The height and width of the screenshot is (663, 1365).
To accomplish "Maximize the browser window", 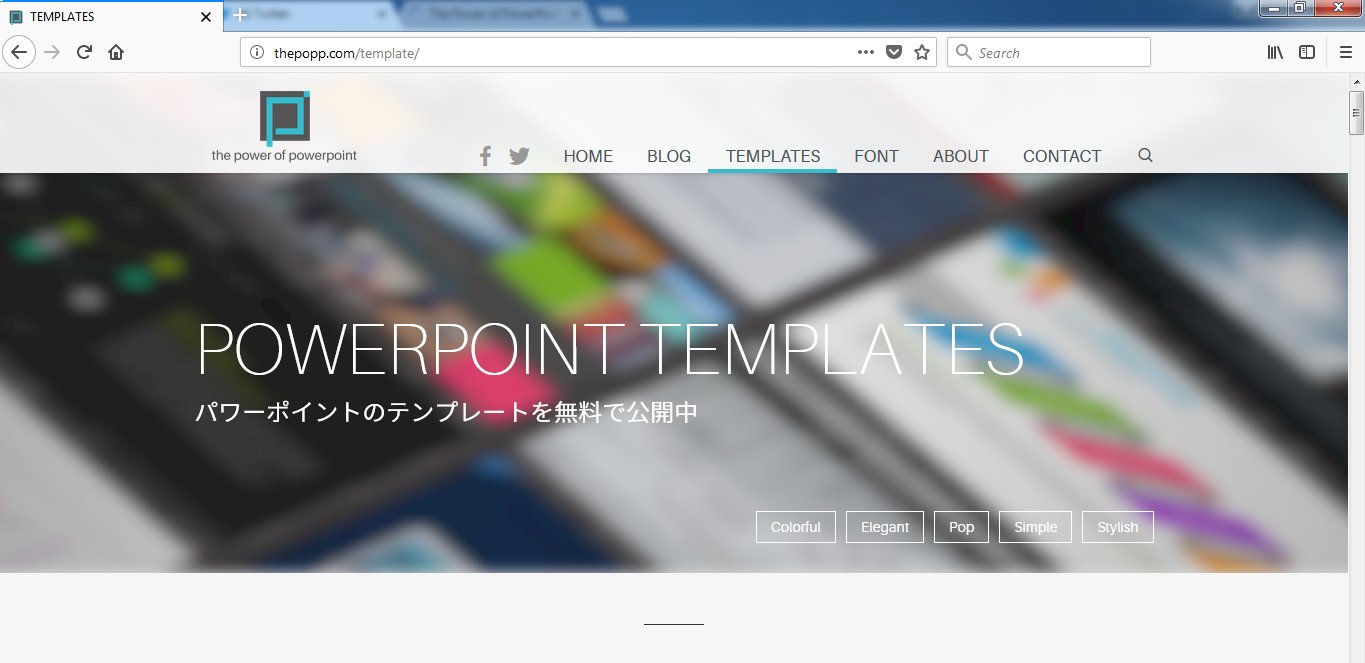I will point(1299,8).
